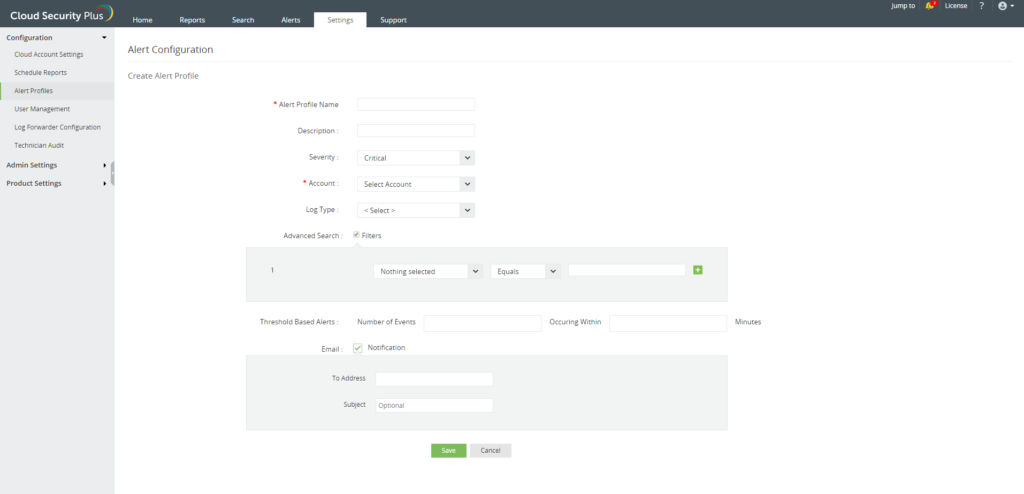This screenshot has width=1024, height=494.
Task: Toggle the Filters checkbox
Action: click(x=356, y=235)
